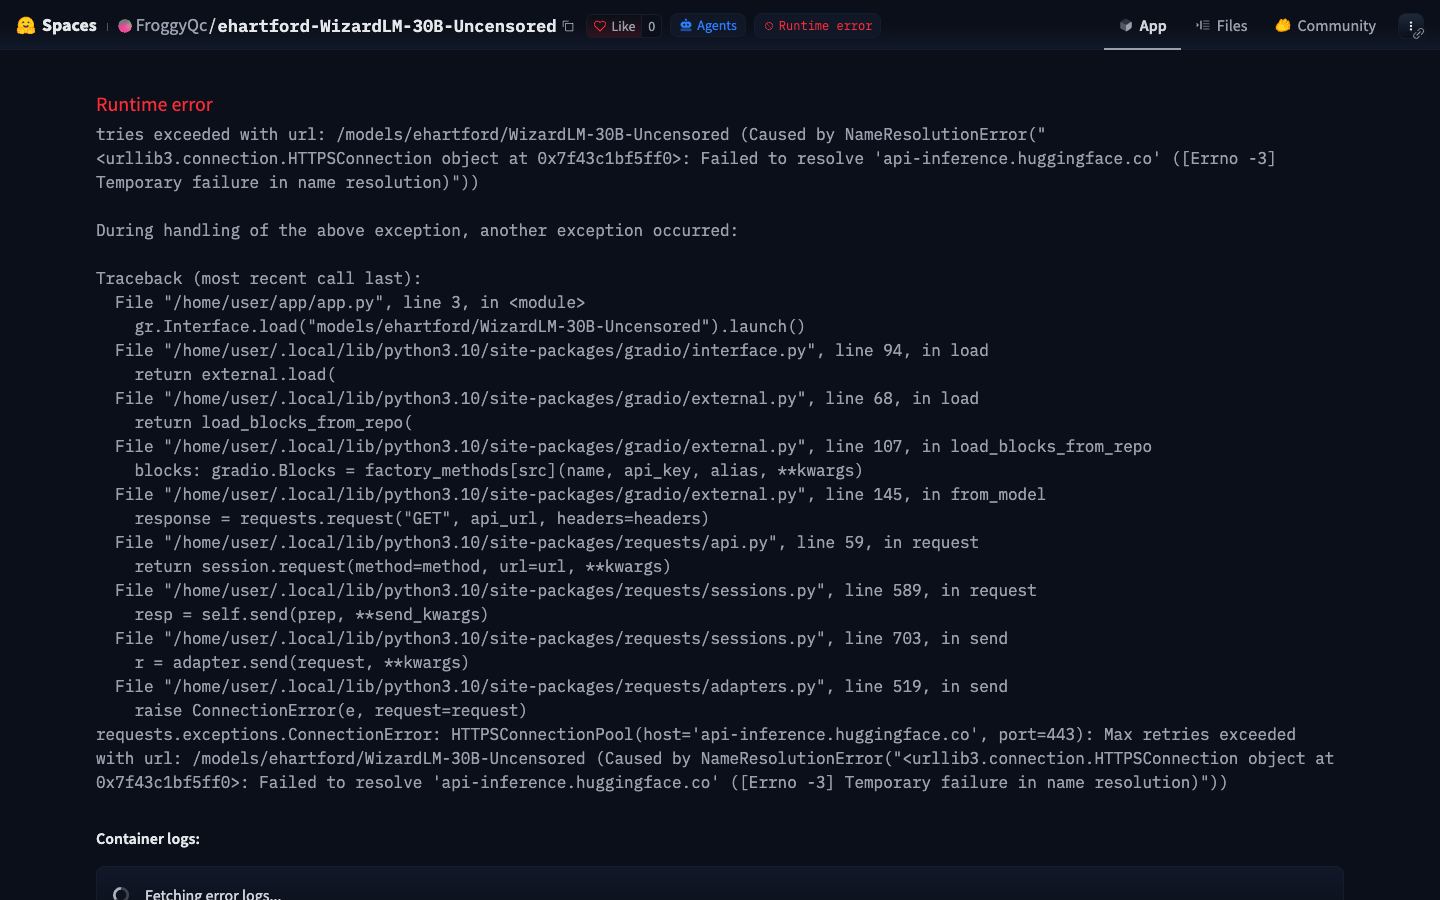Switch to the App tab
Image resolution: width=1440 pixels, height=900 pixels.
(x=1142, y=26)
